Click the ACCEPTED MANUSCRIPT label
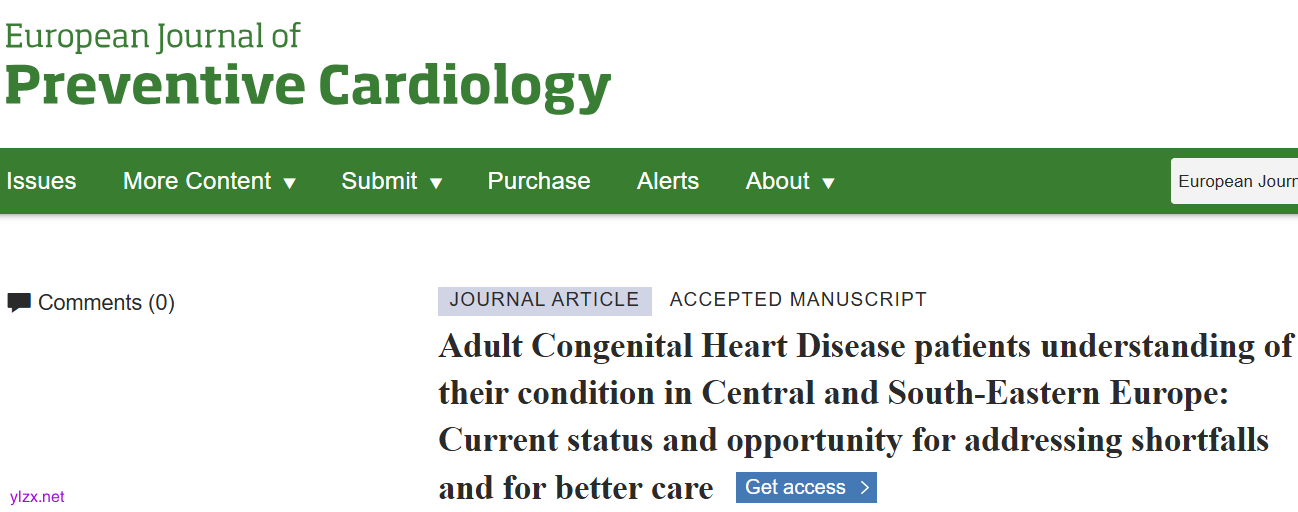The image size is (1298, 512). [798, 300]
